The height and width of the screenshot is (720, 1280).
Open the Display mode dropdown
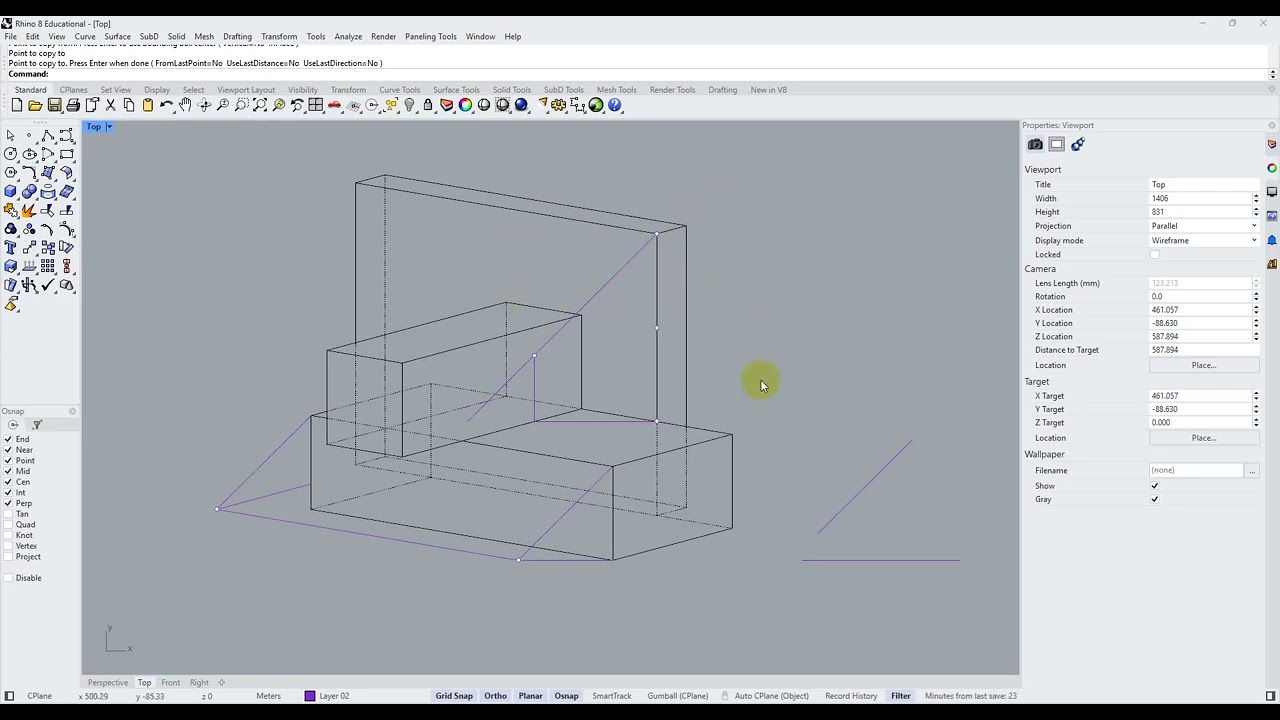tap(1204, 241)
